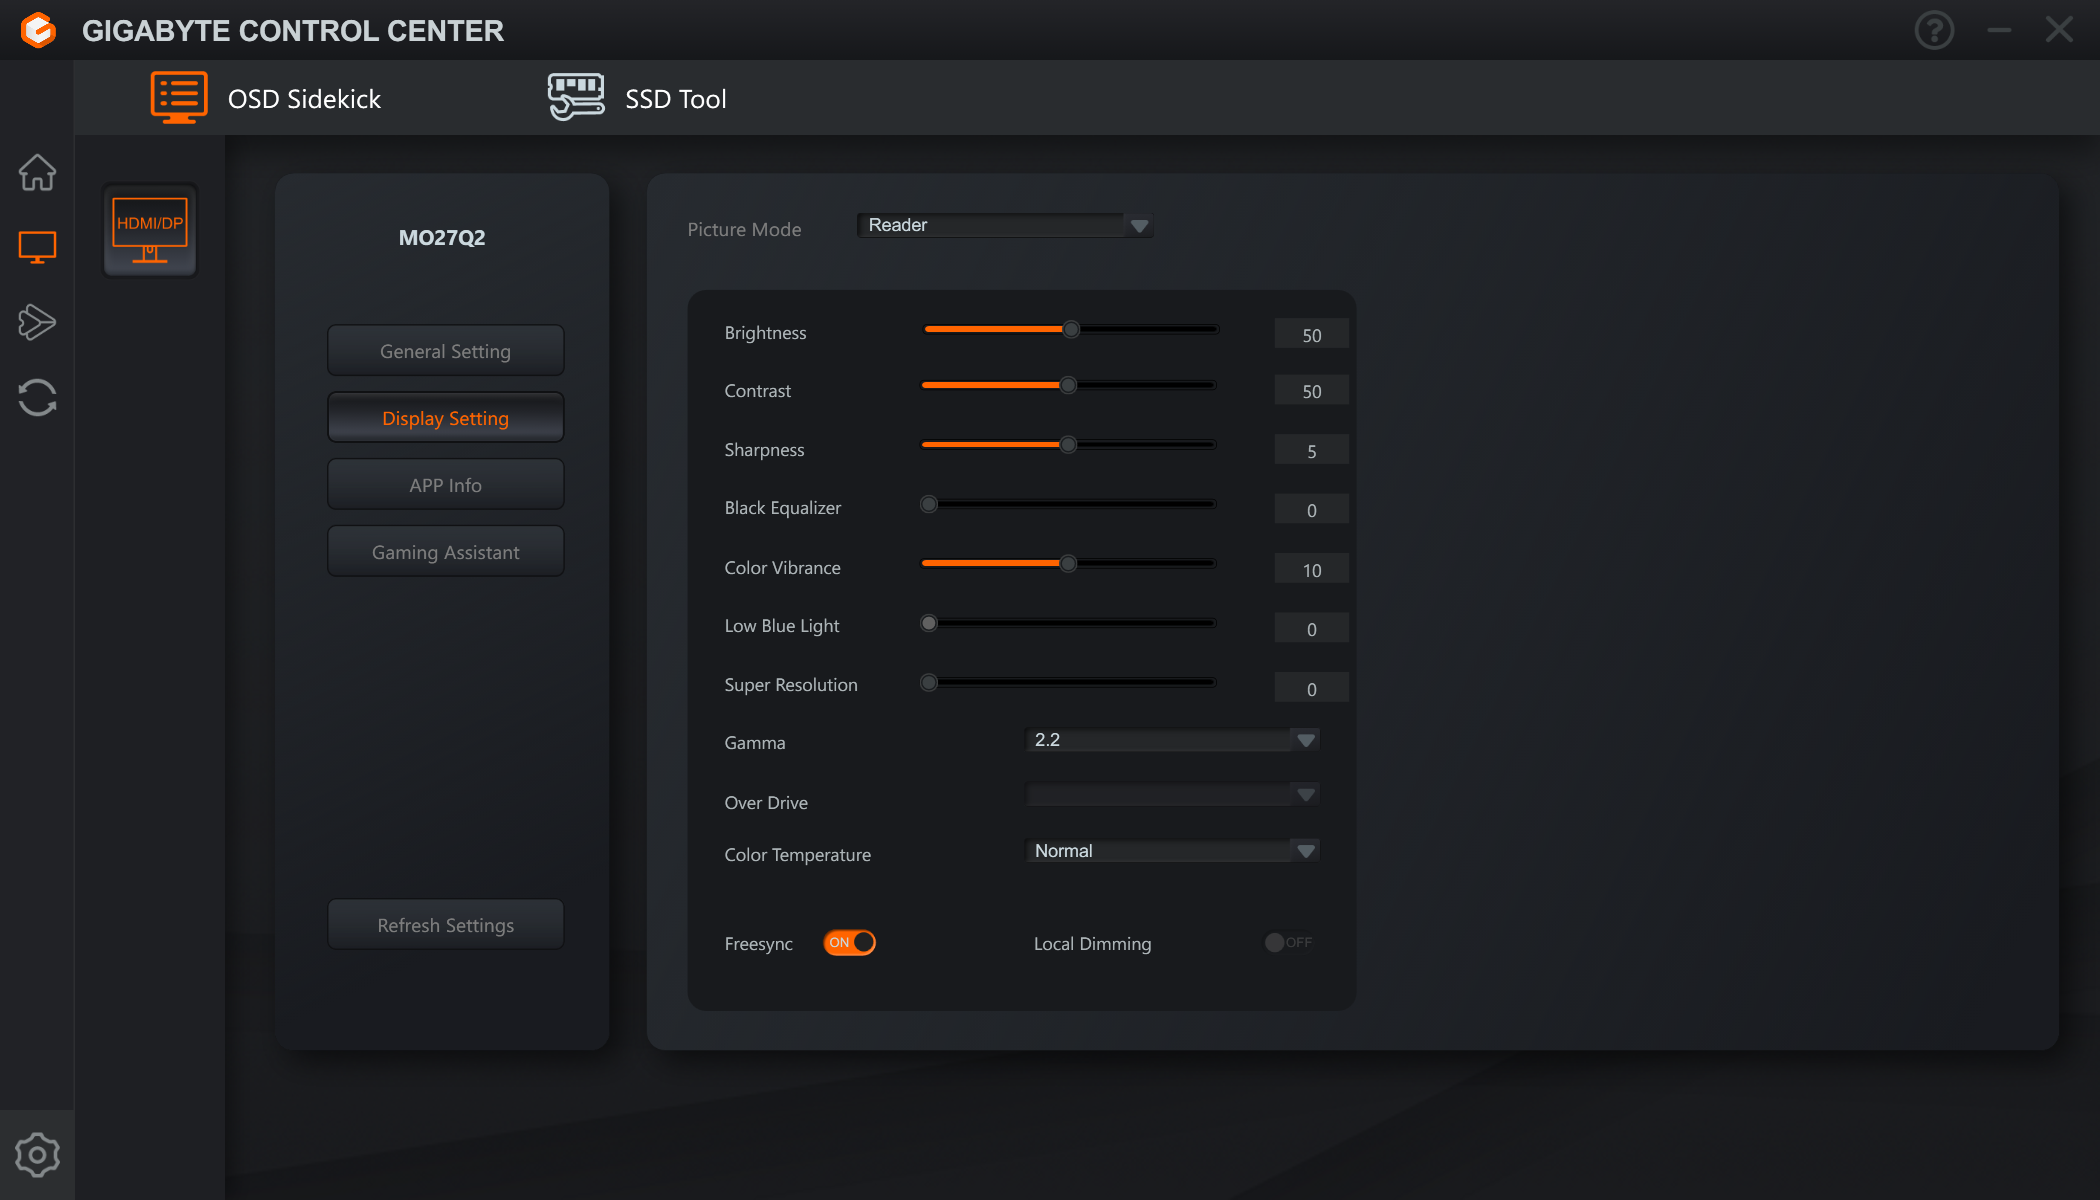Expand the Gamma dropdown
Viewport: 2100px width, 1200px height.
(1172, 740)
